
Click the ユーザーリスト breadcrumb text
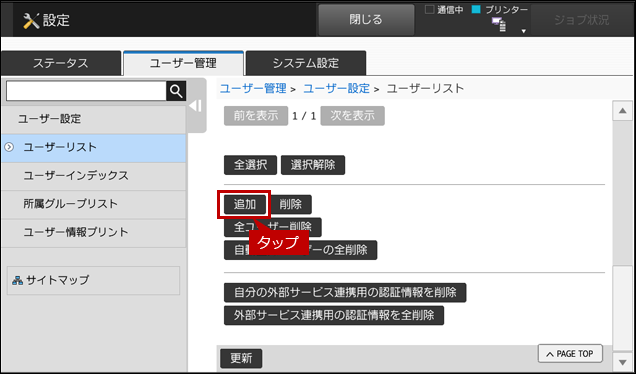click(x=425, y=88)
